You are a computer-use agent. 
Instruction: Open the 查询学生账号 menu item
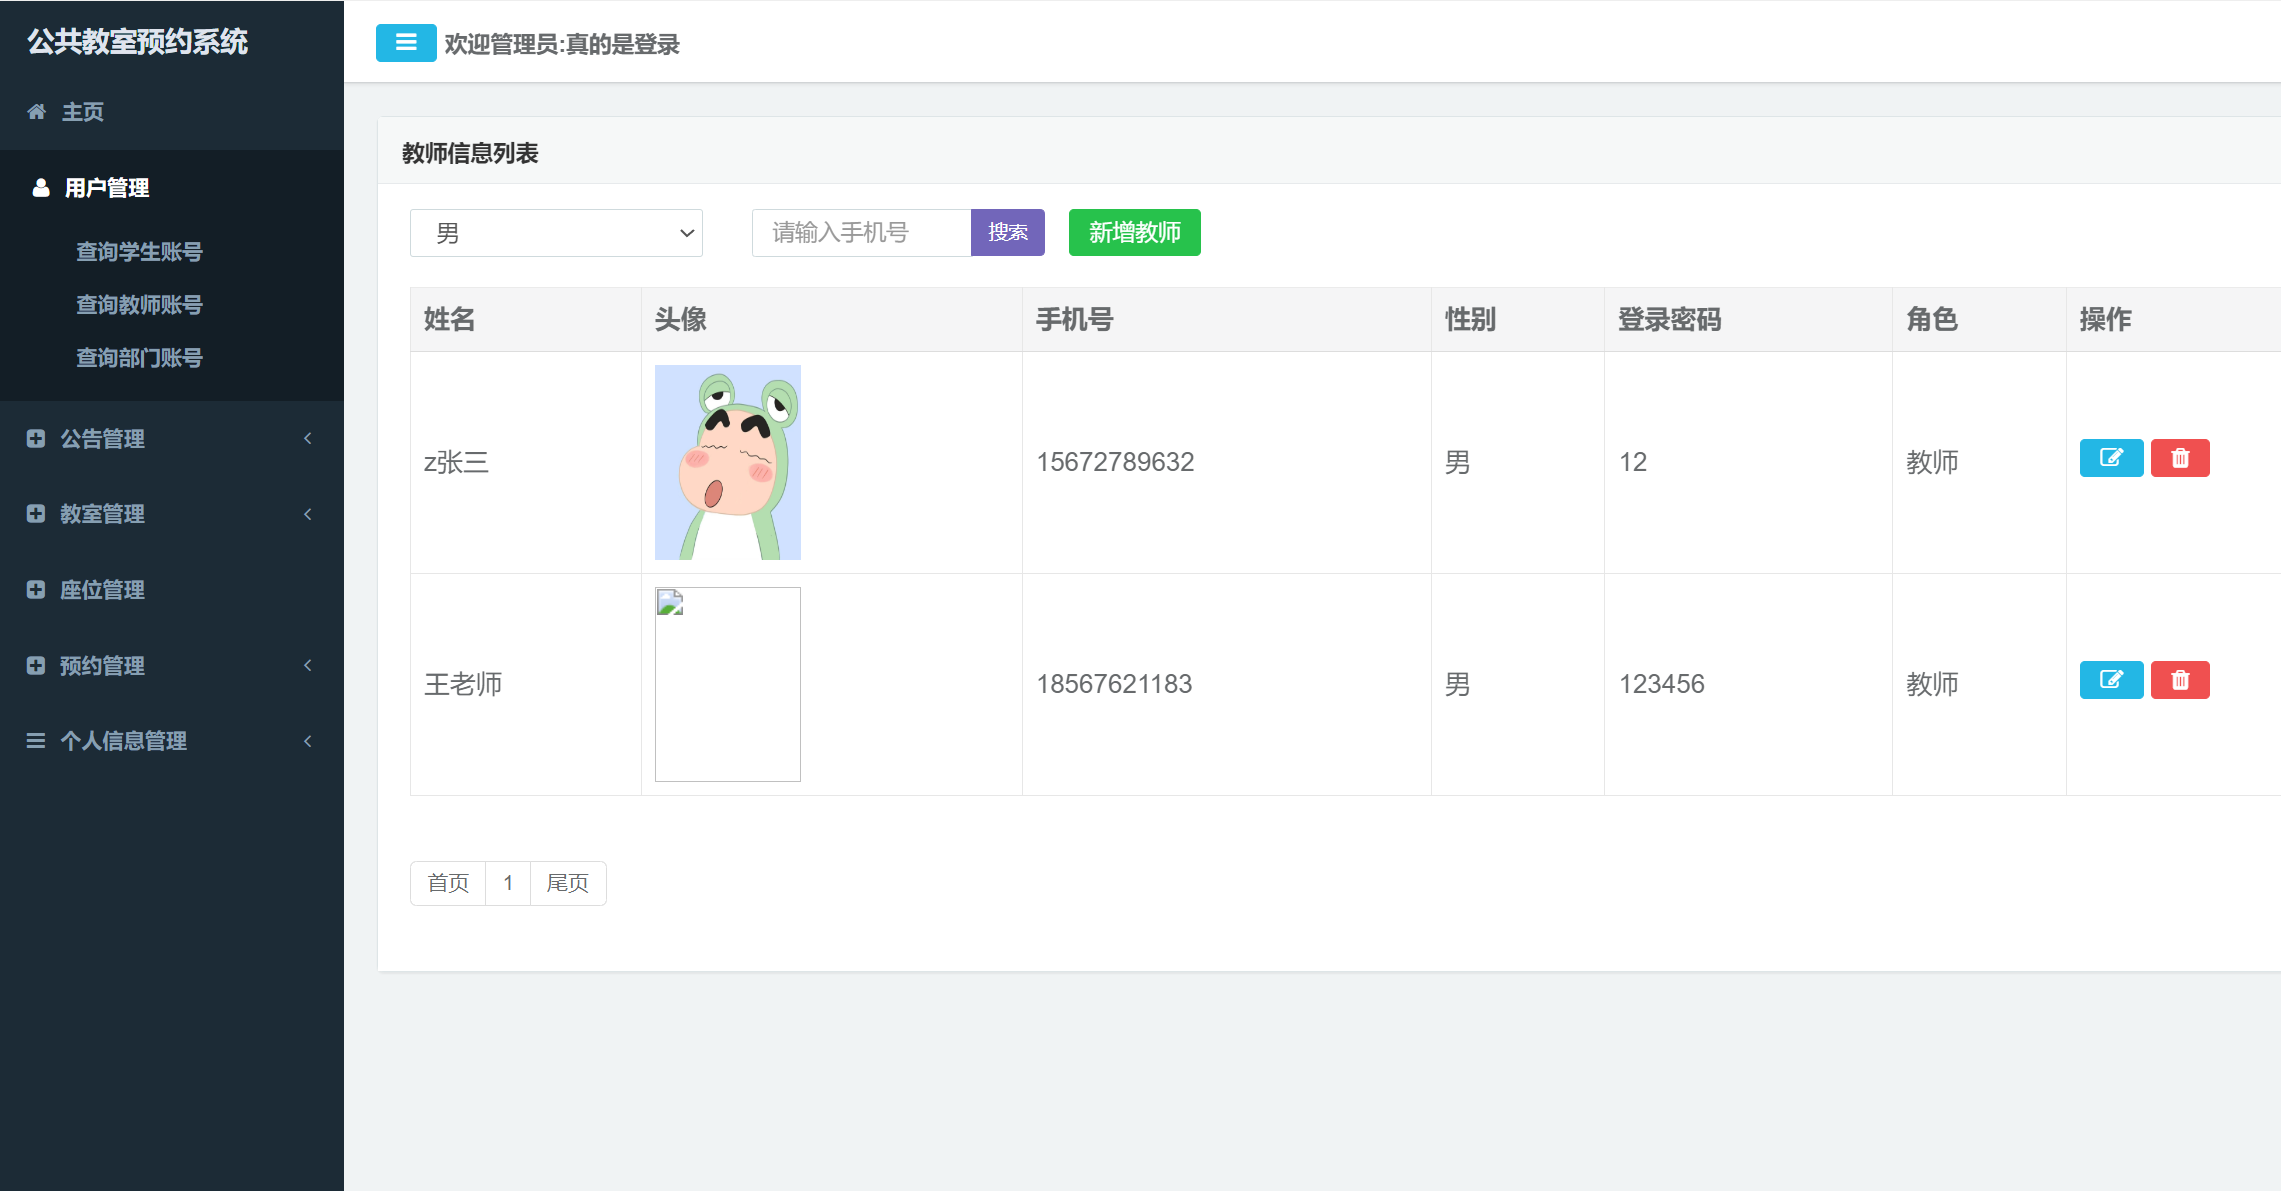pos(140,252)
